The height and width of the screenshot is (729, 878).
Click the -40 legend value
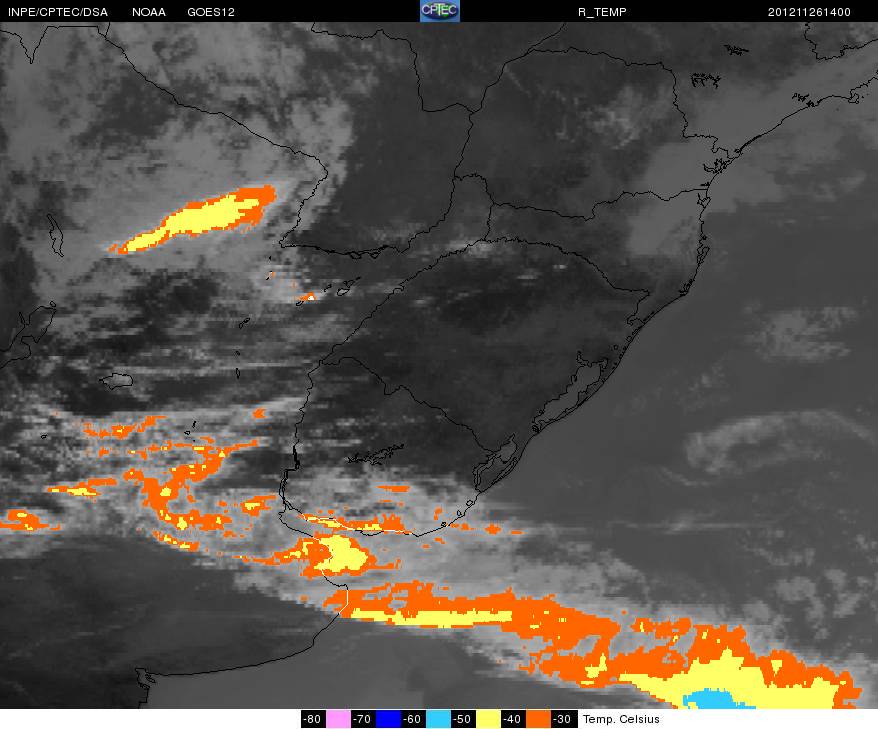tap(512, 719)
